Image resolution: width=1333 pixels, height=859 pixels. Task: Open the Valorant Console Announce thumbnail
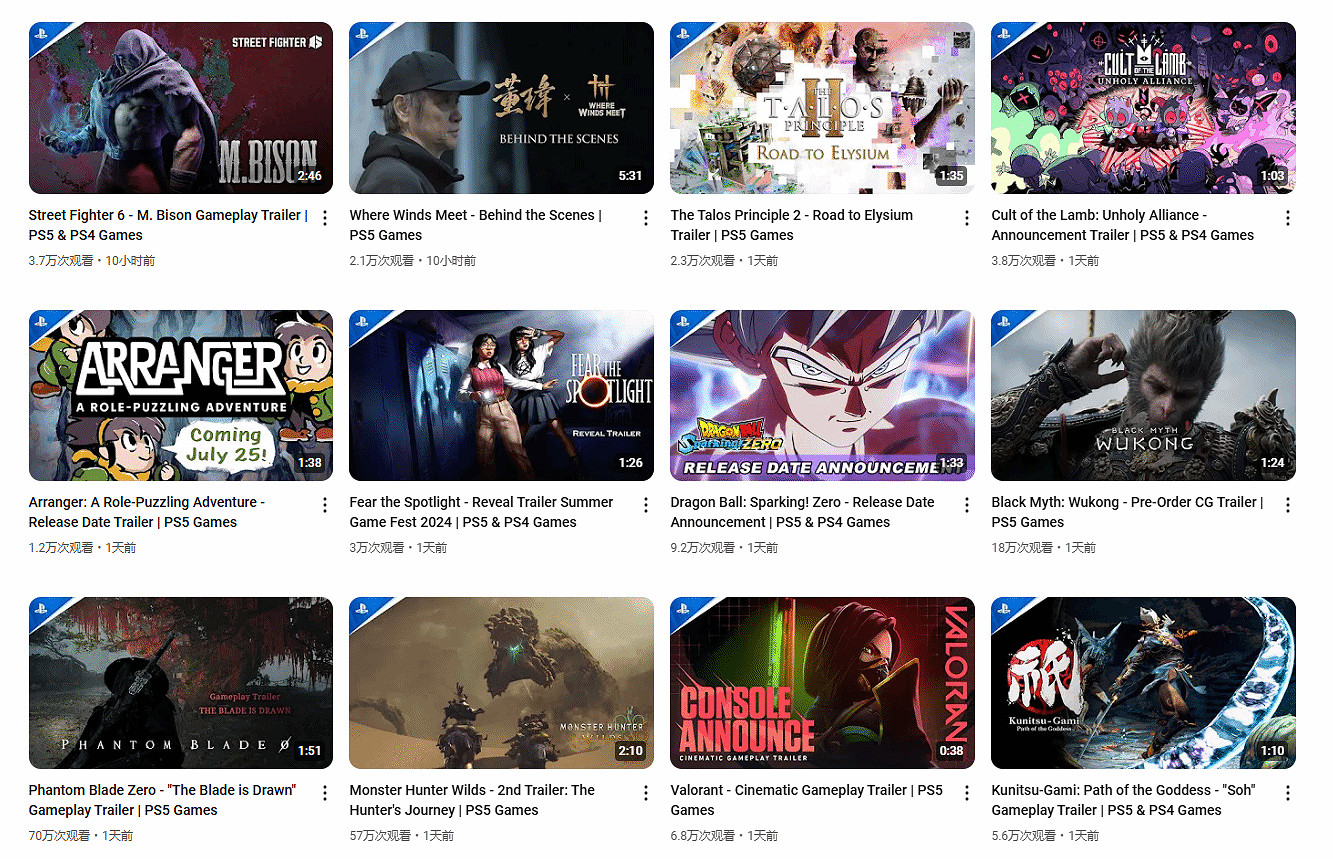tap(822, 683)
